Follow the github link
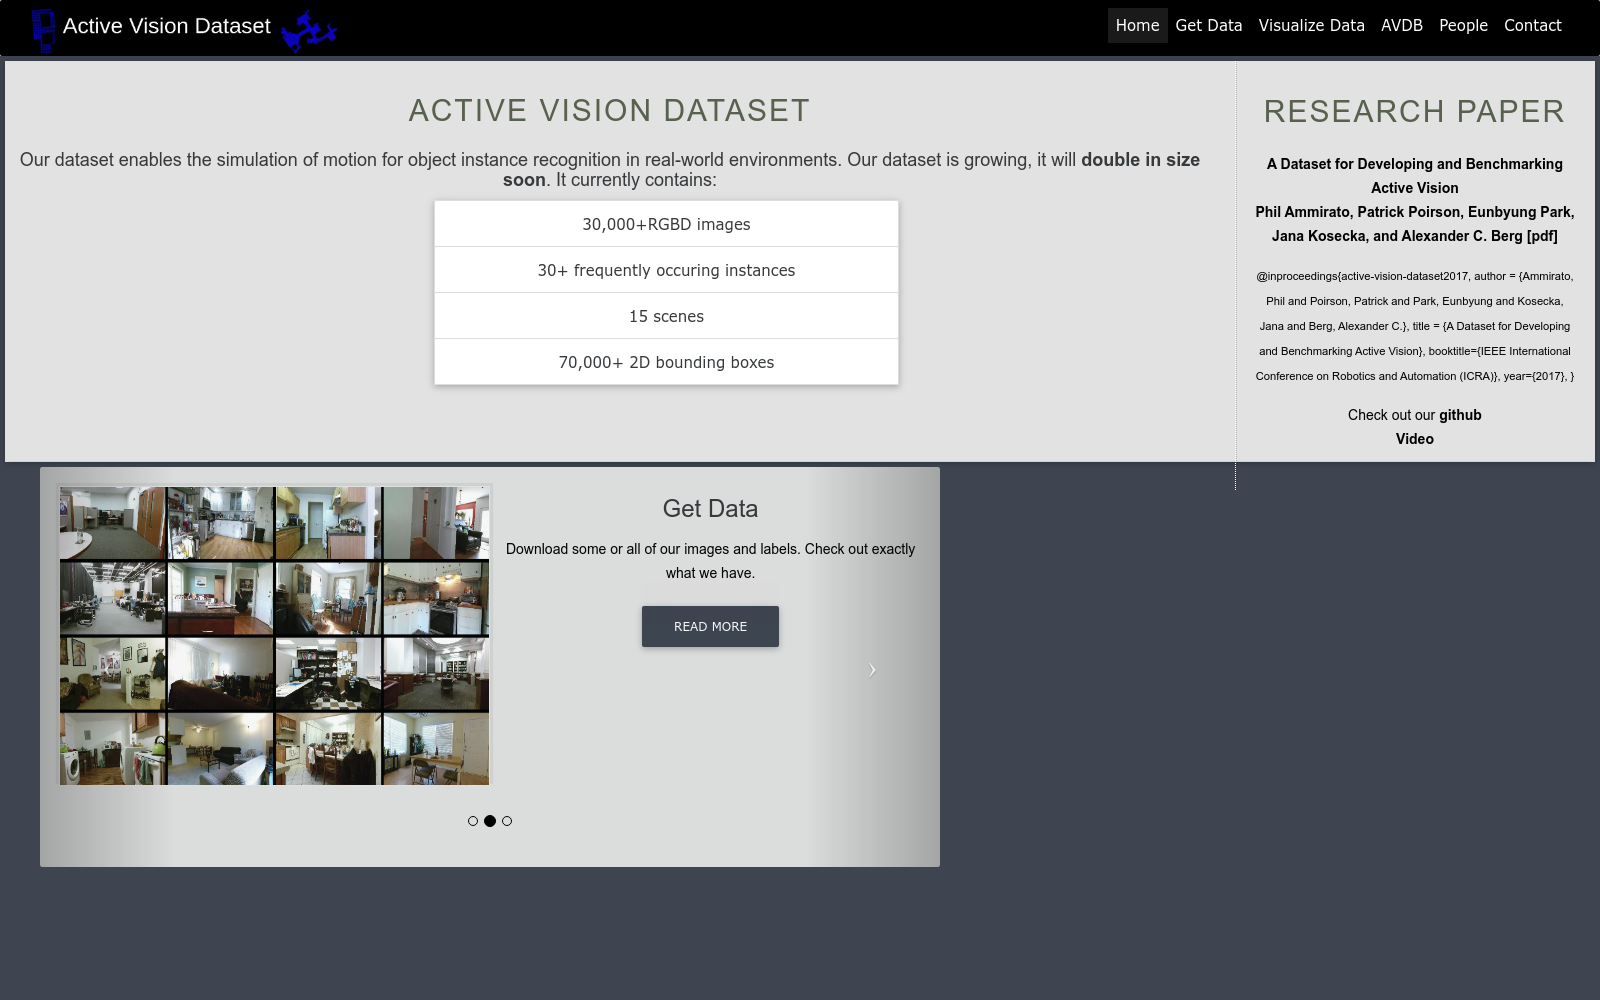Screen dimensions: 1600x1000 click(x=1460, y=415)
